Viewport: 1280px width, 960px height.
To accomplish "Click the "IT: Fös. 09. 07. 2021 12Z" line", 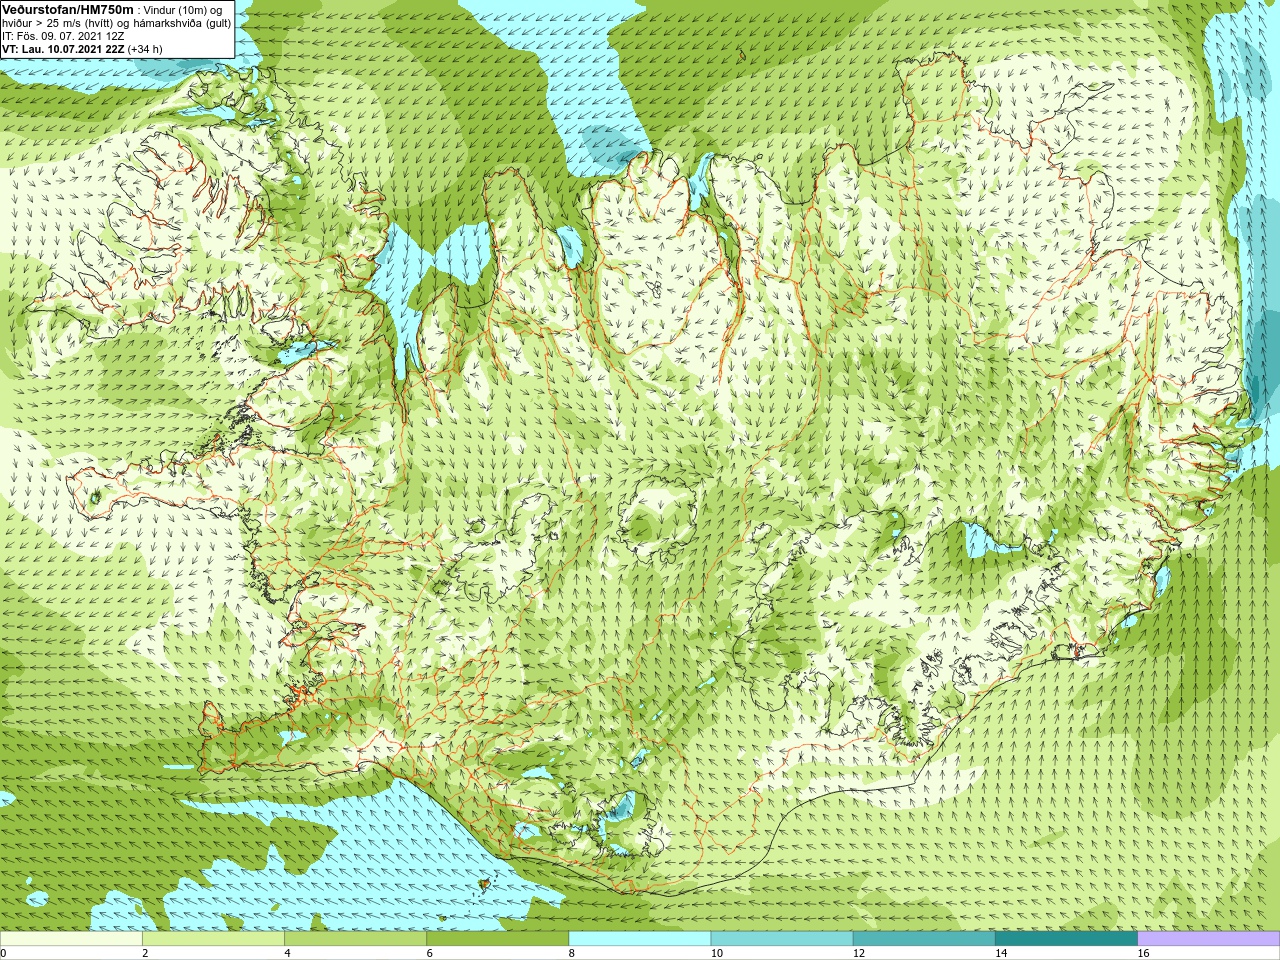I will coord(63,35).
